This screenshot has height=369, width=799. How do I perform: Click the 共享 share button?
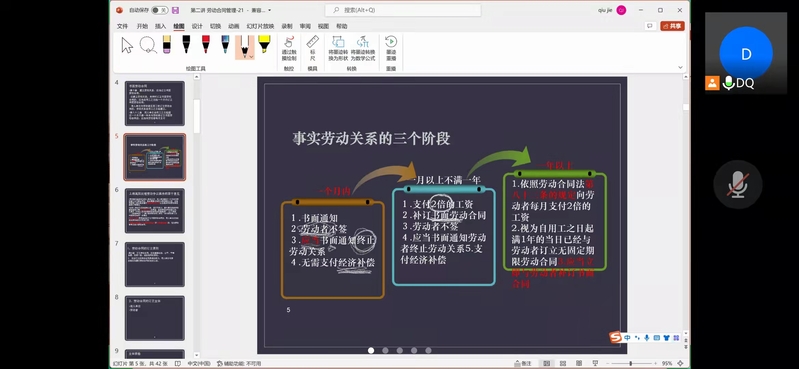(672, 26)
